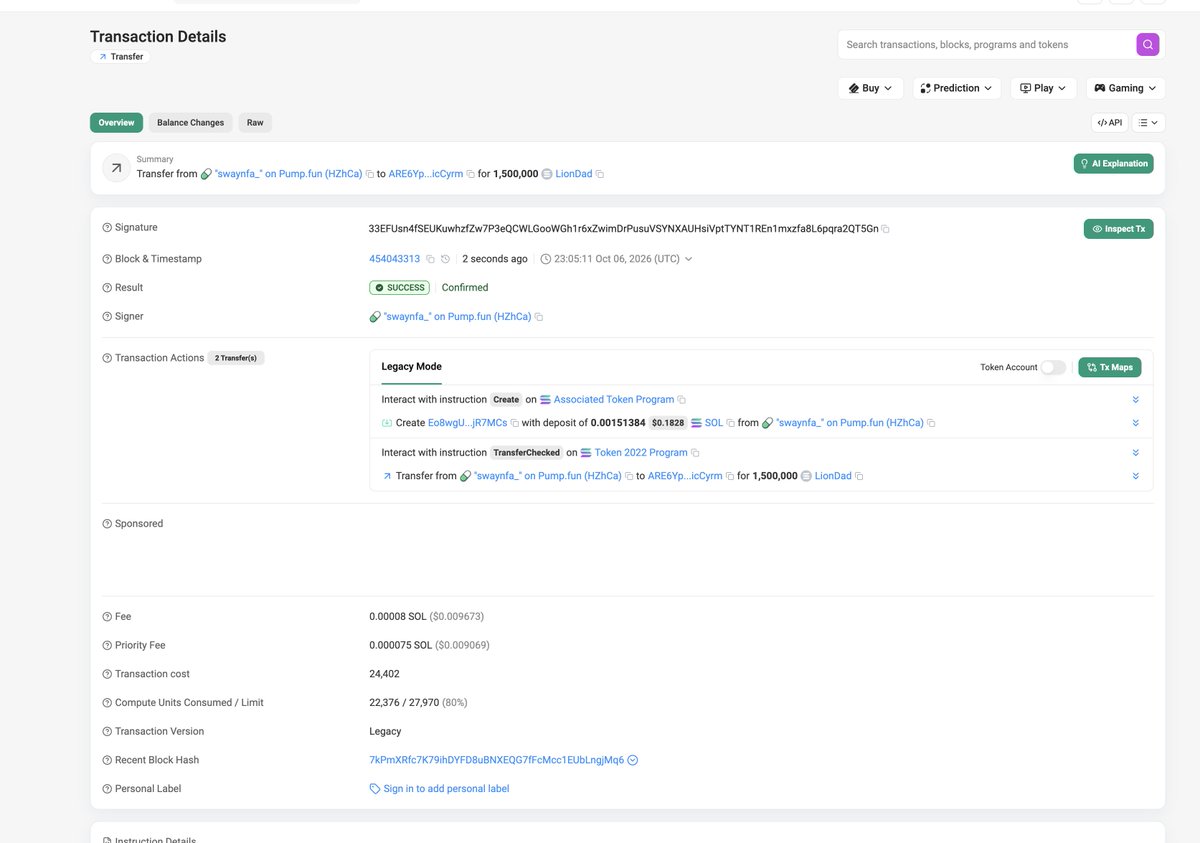Copy LionDad address in TransferChecked transfer row
This screenshot has height=843, width=1200.
(x=859, y=476)
